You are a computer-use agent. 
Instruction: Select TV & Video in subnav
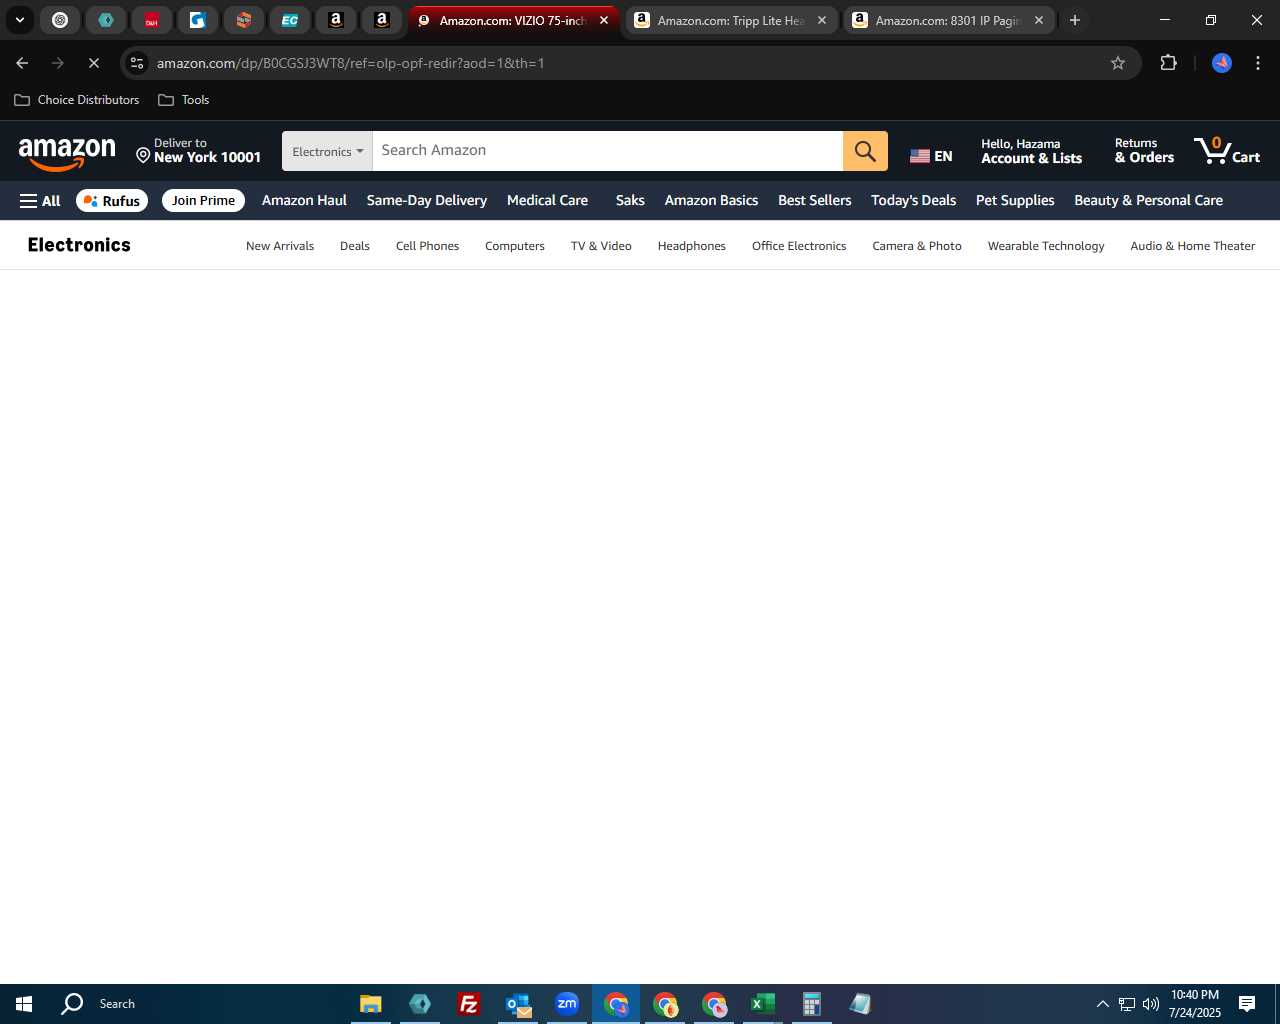pos(601,246)
